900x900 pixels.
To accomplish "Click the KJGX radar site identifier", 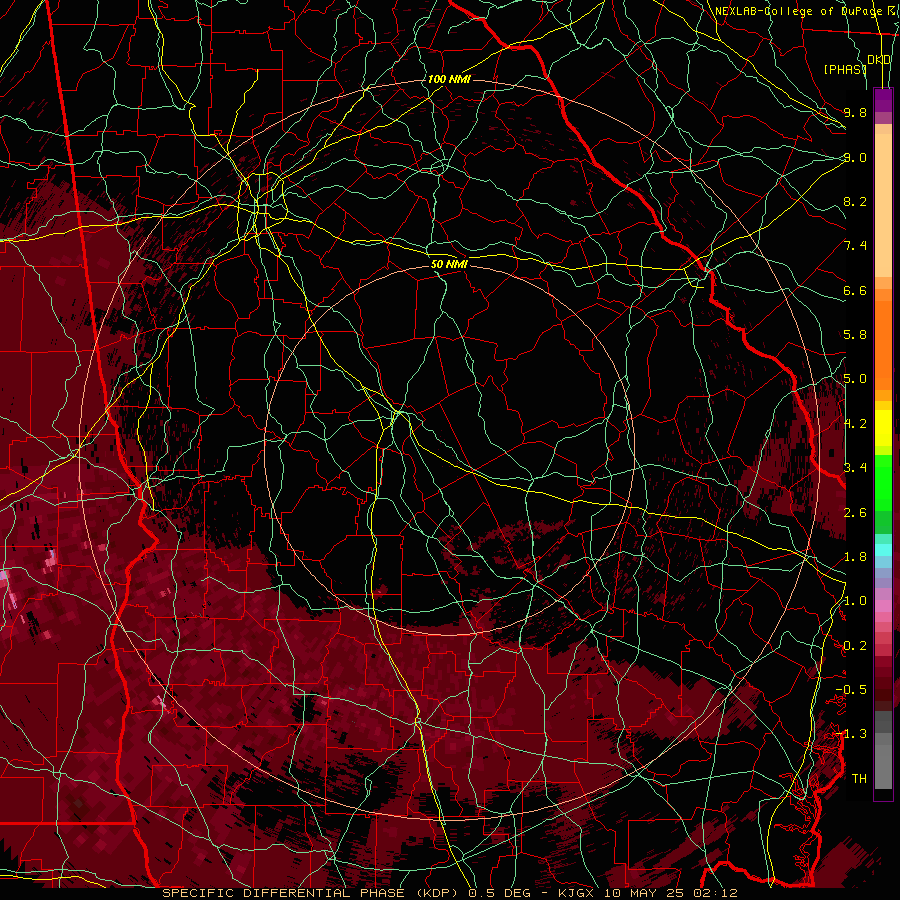I will (577, 893).
